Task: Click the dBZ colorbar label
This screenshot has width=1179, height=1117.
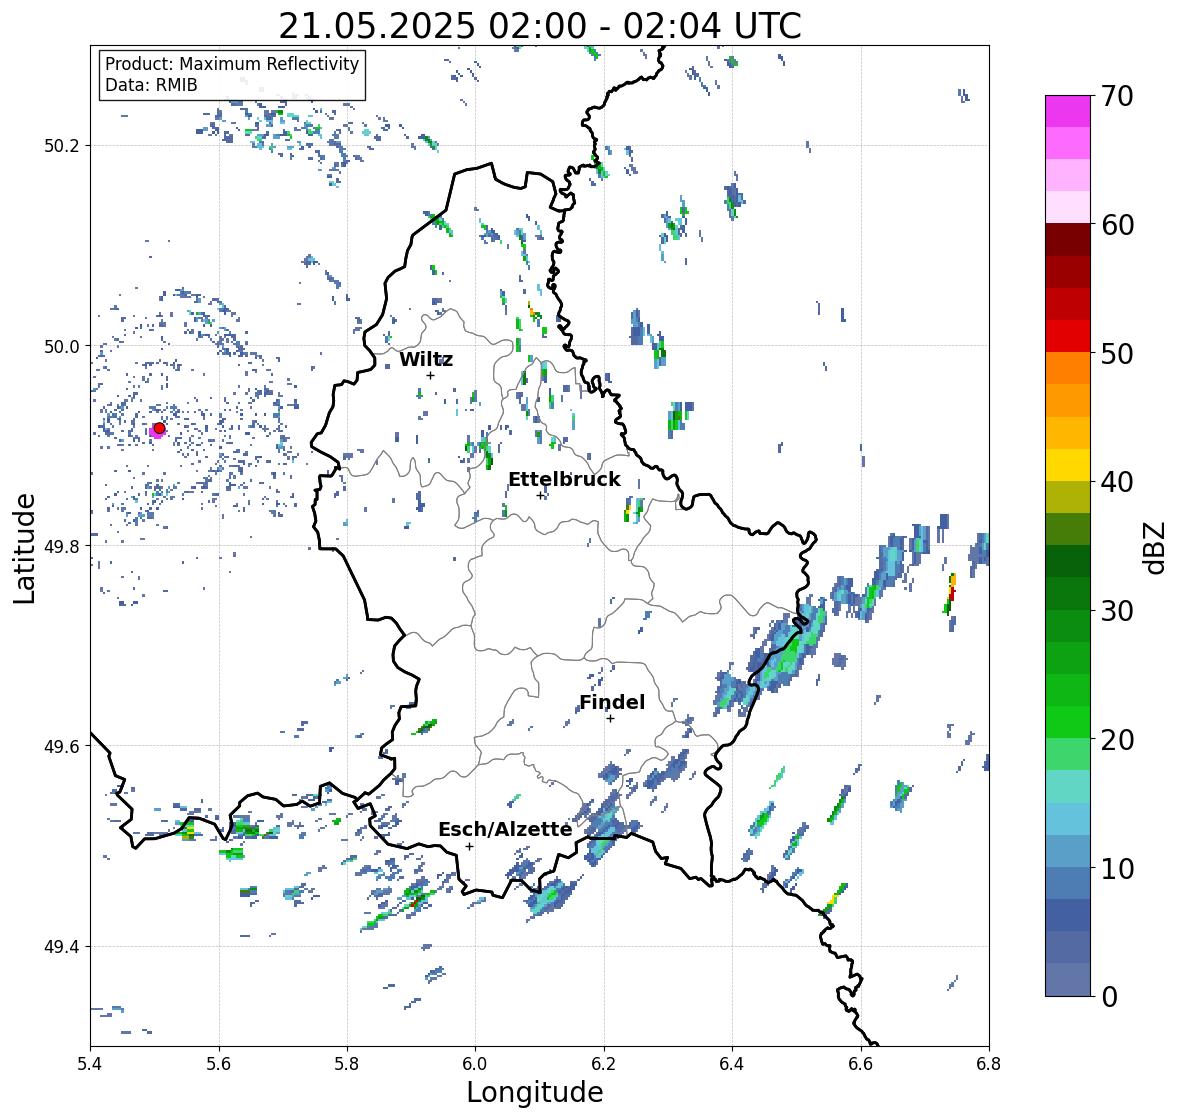Action: tap(1156, 546)
